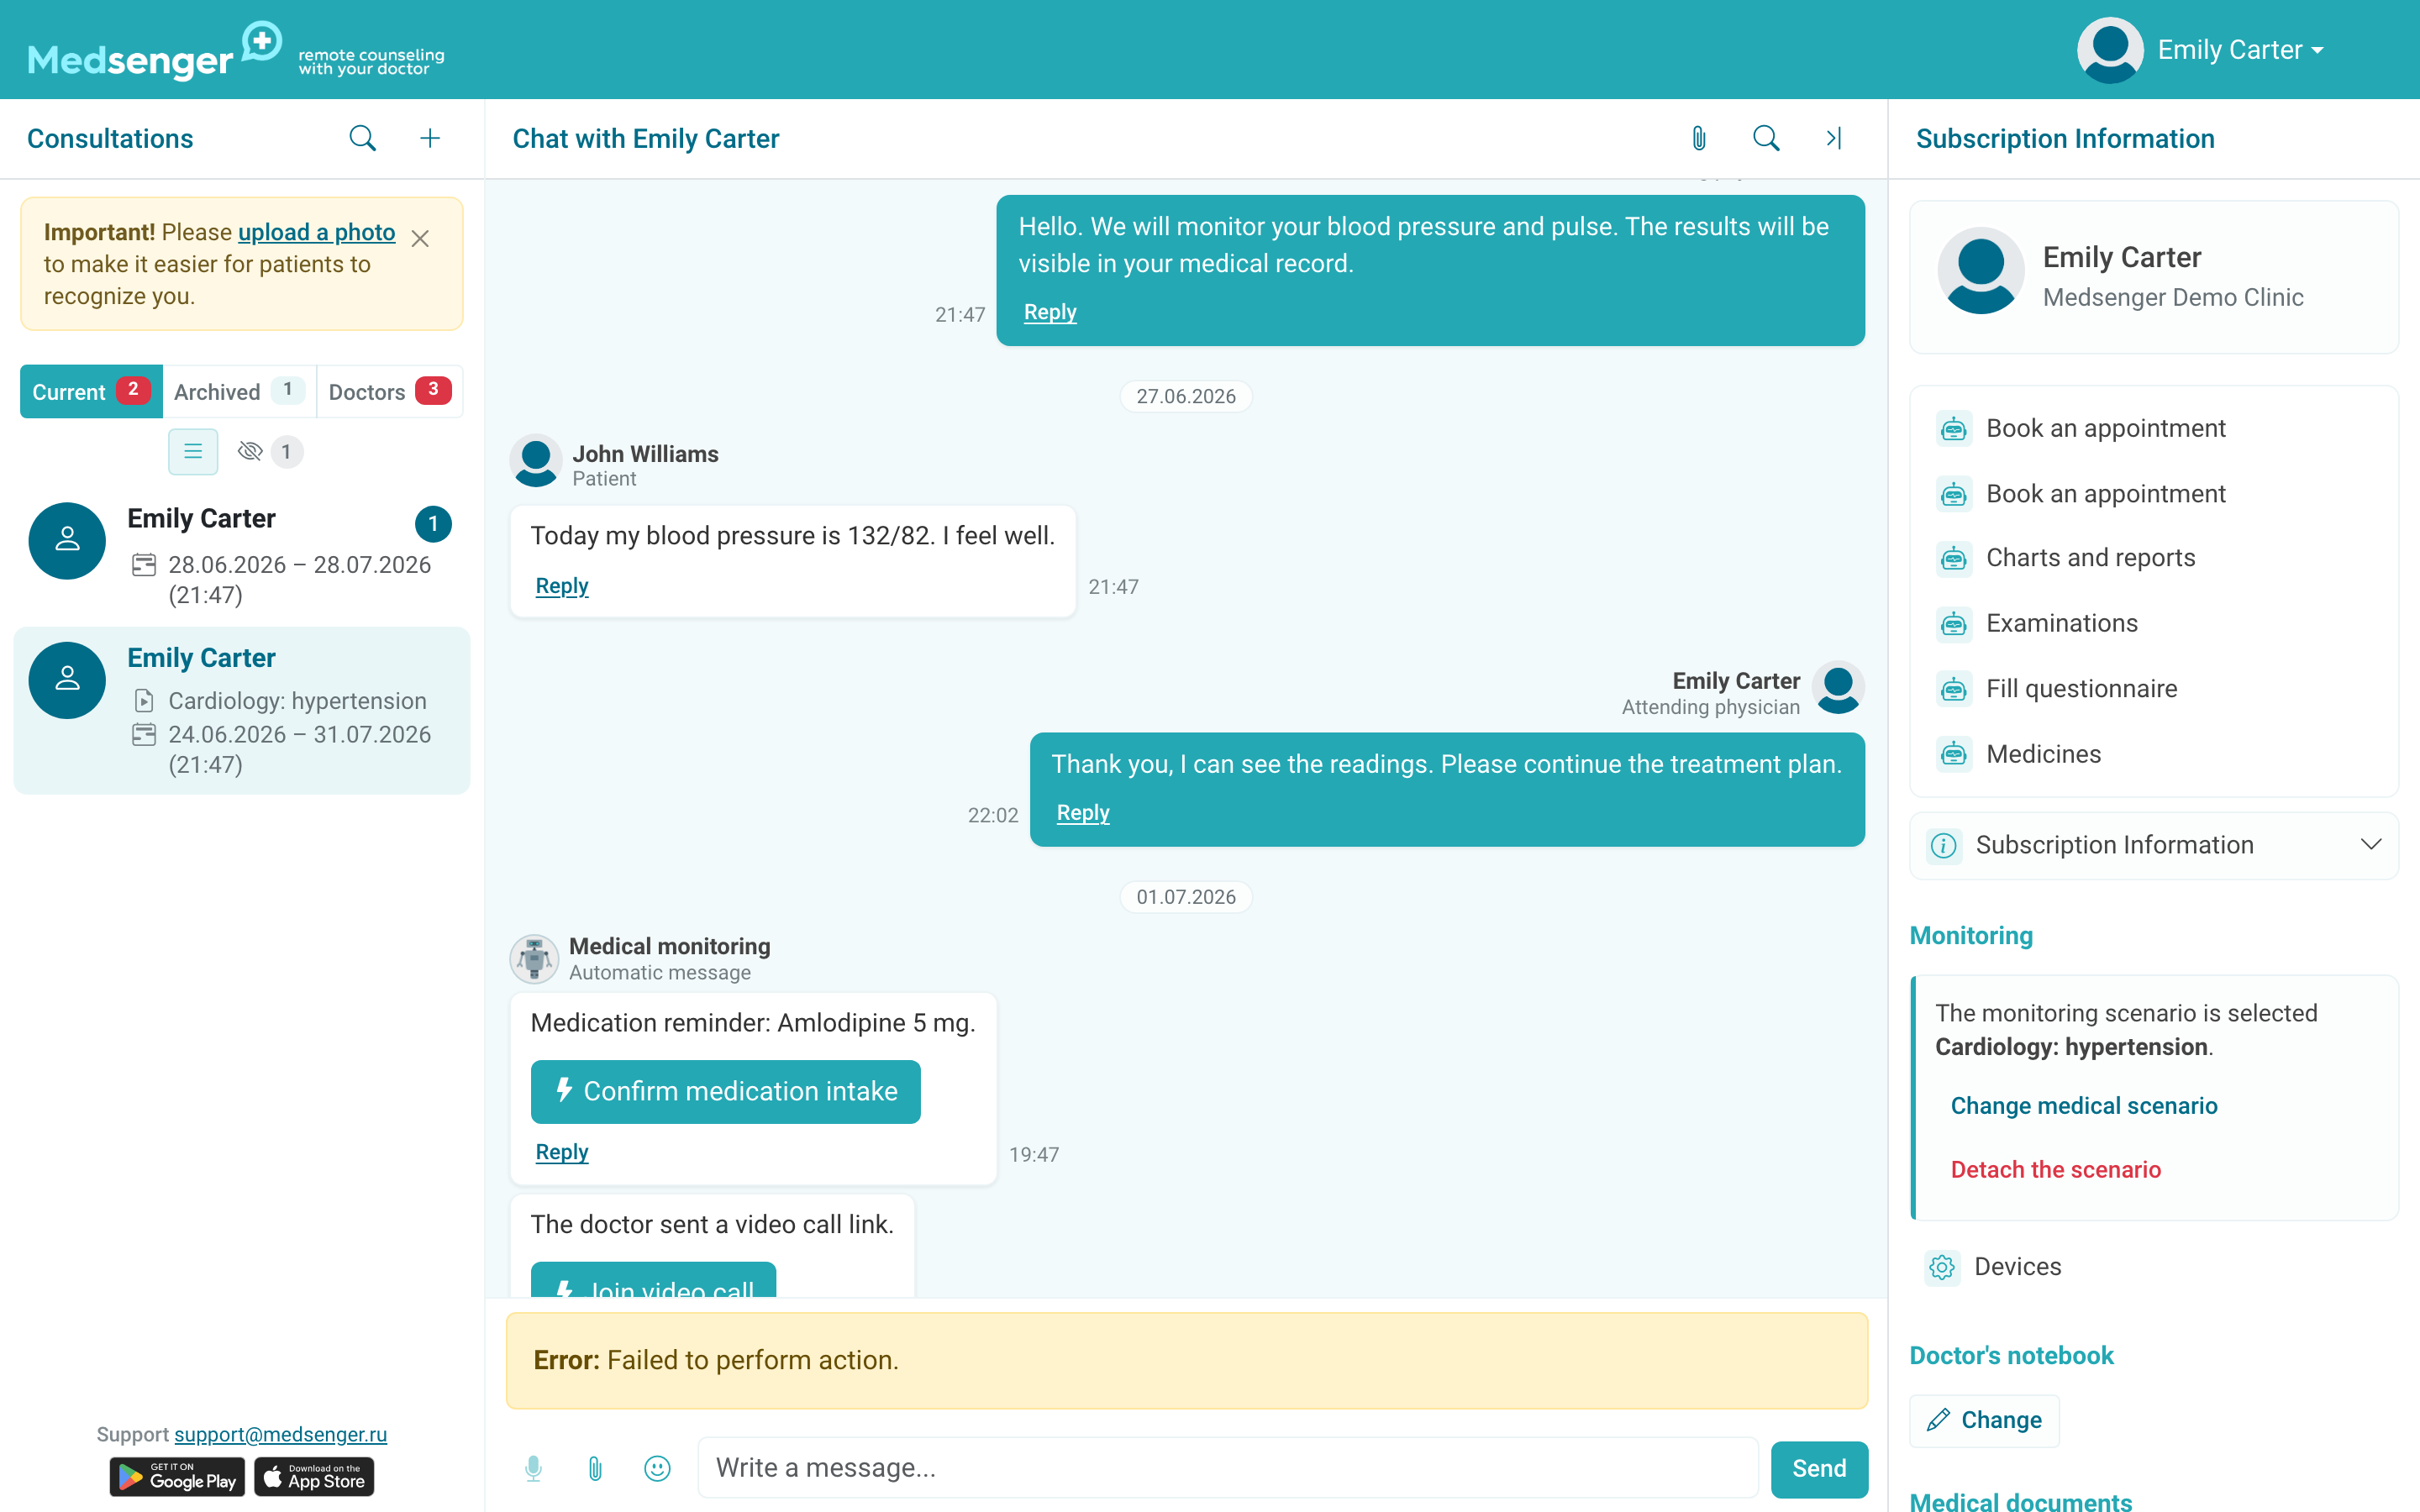This screenshot has height=1512, width=2420.
Task: Attach a file with message box paperclip
Action: tap(595, 1468)
